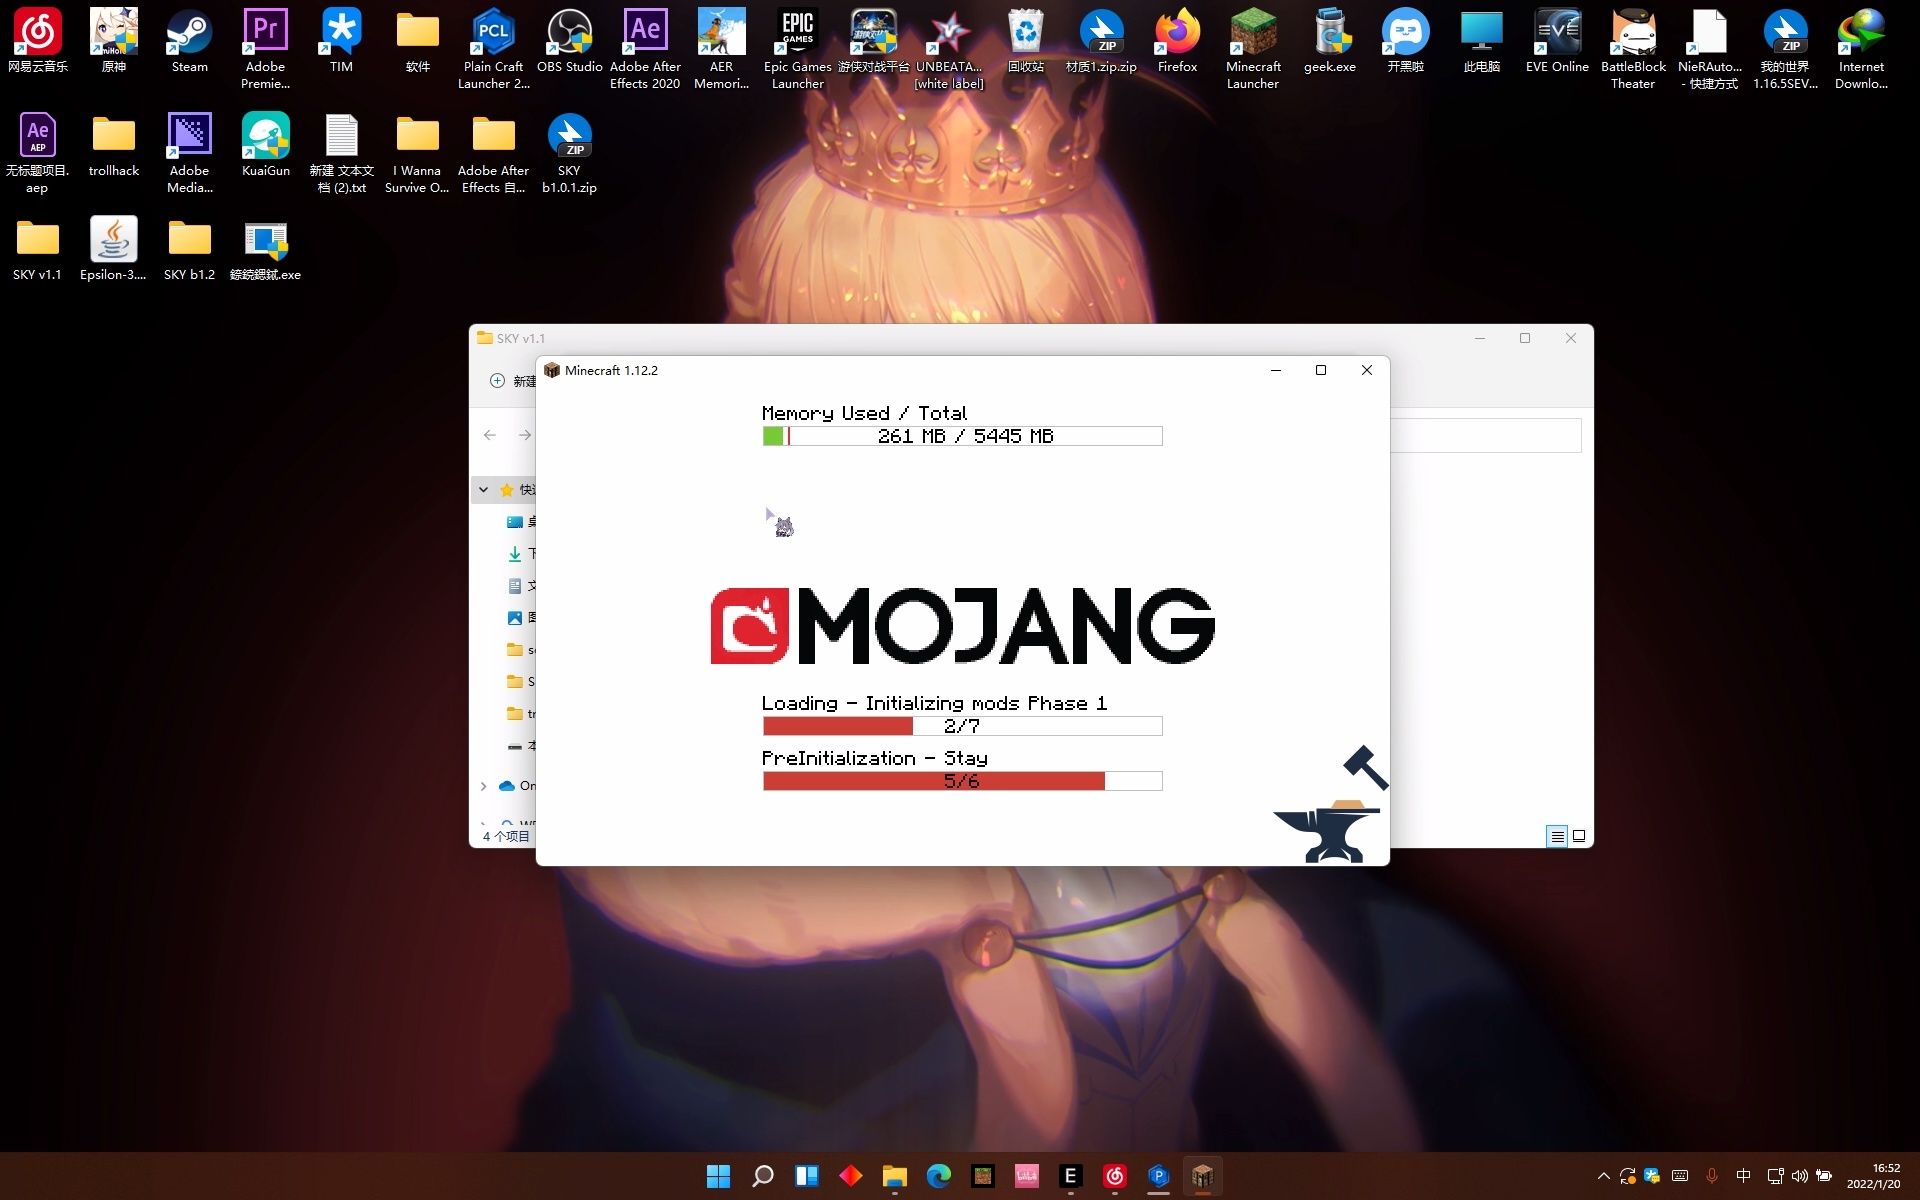The width and height of the screenshot is (1920, 1200).
Task: Click the 新建 new button in Explorer
Action: pyautogui.click(x=512, y=381)
